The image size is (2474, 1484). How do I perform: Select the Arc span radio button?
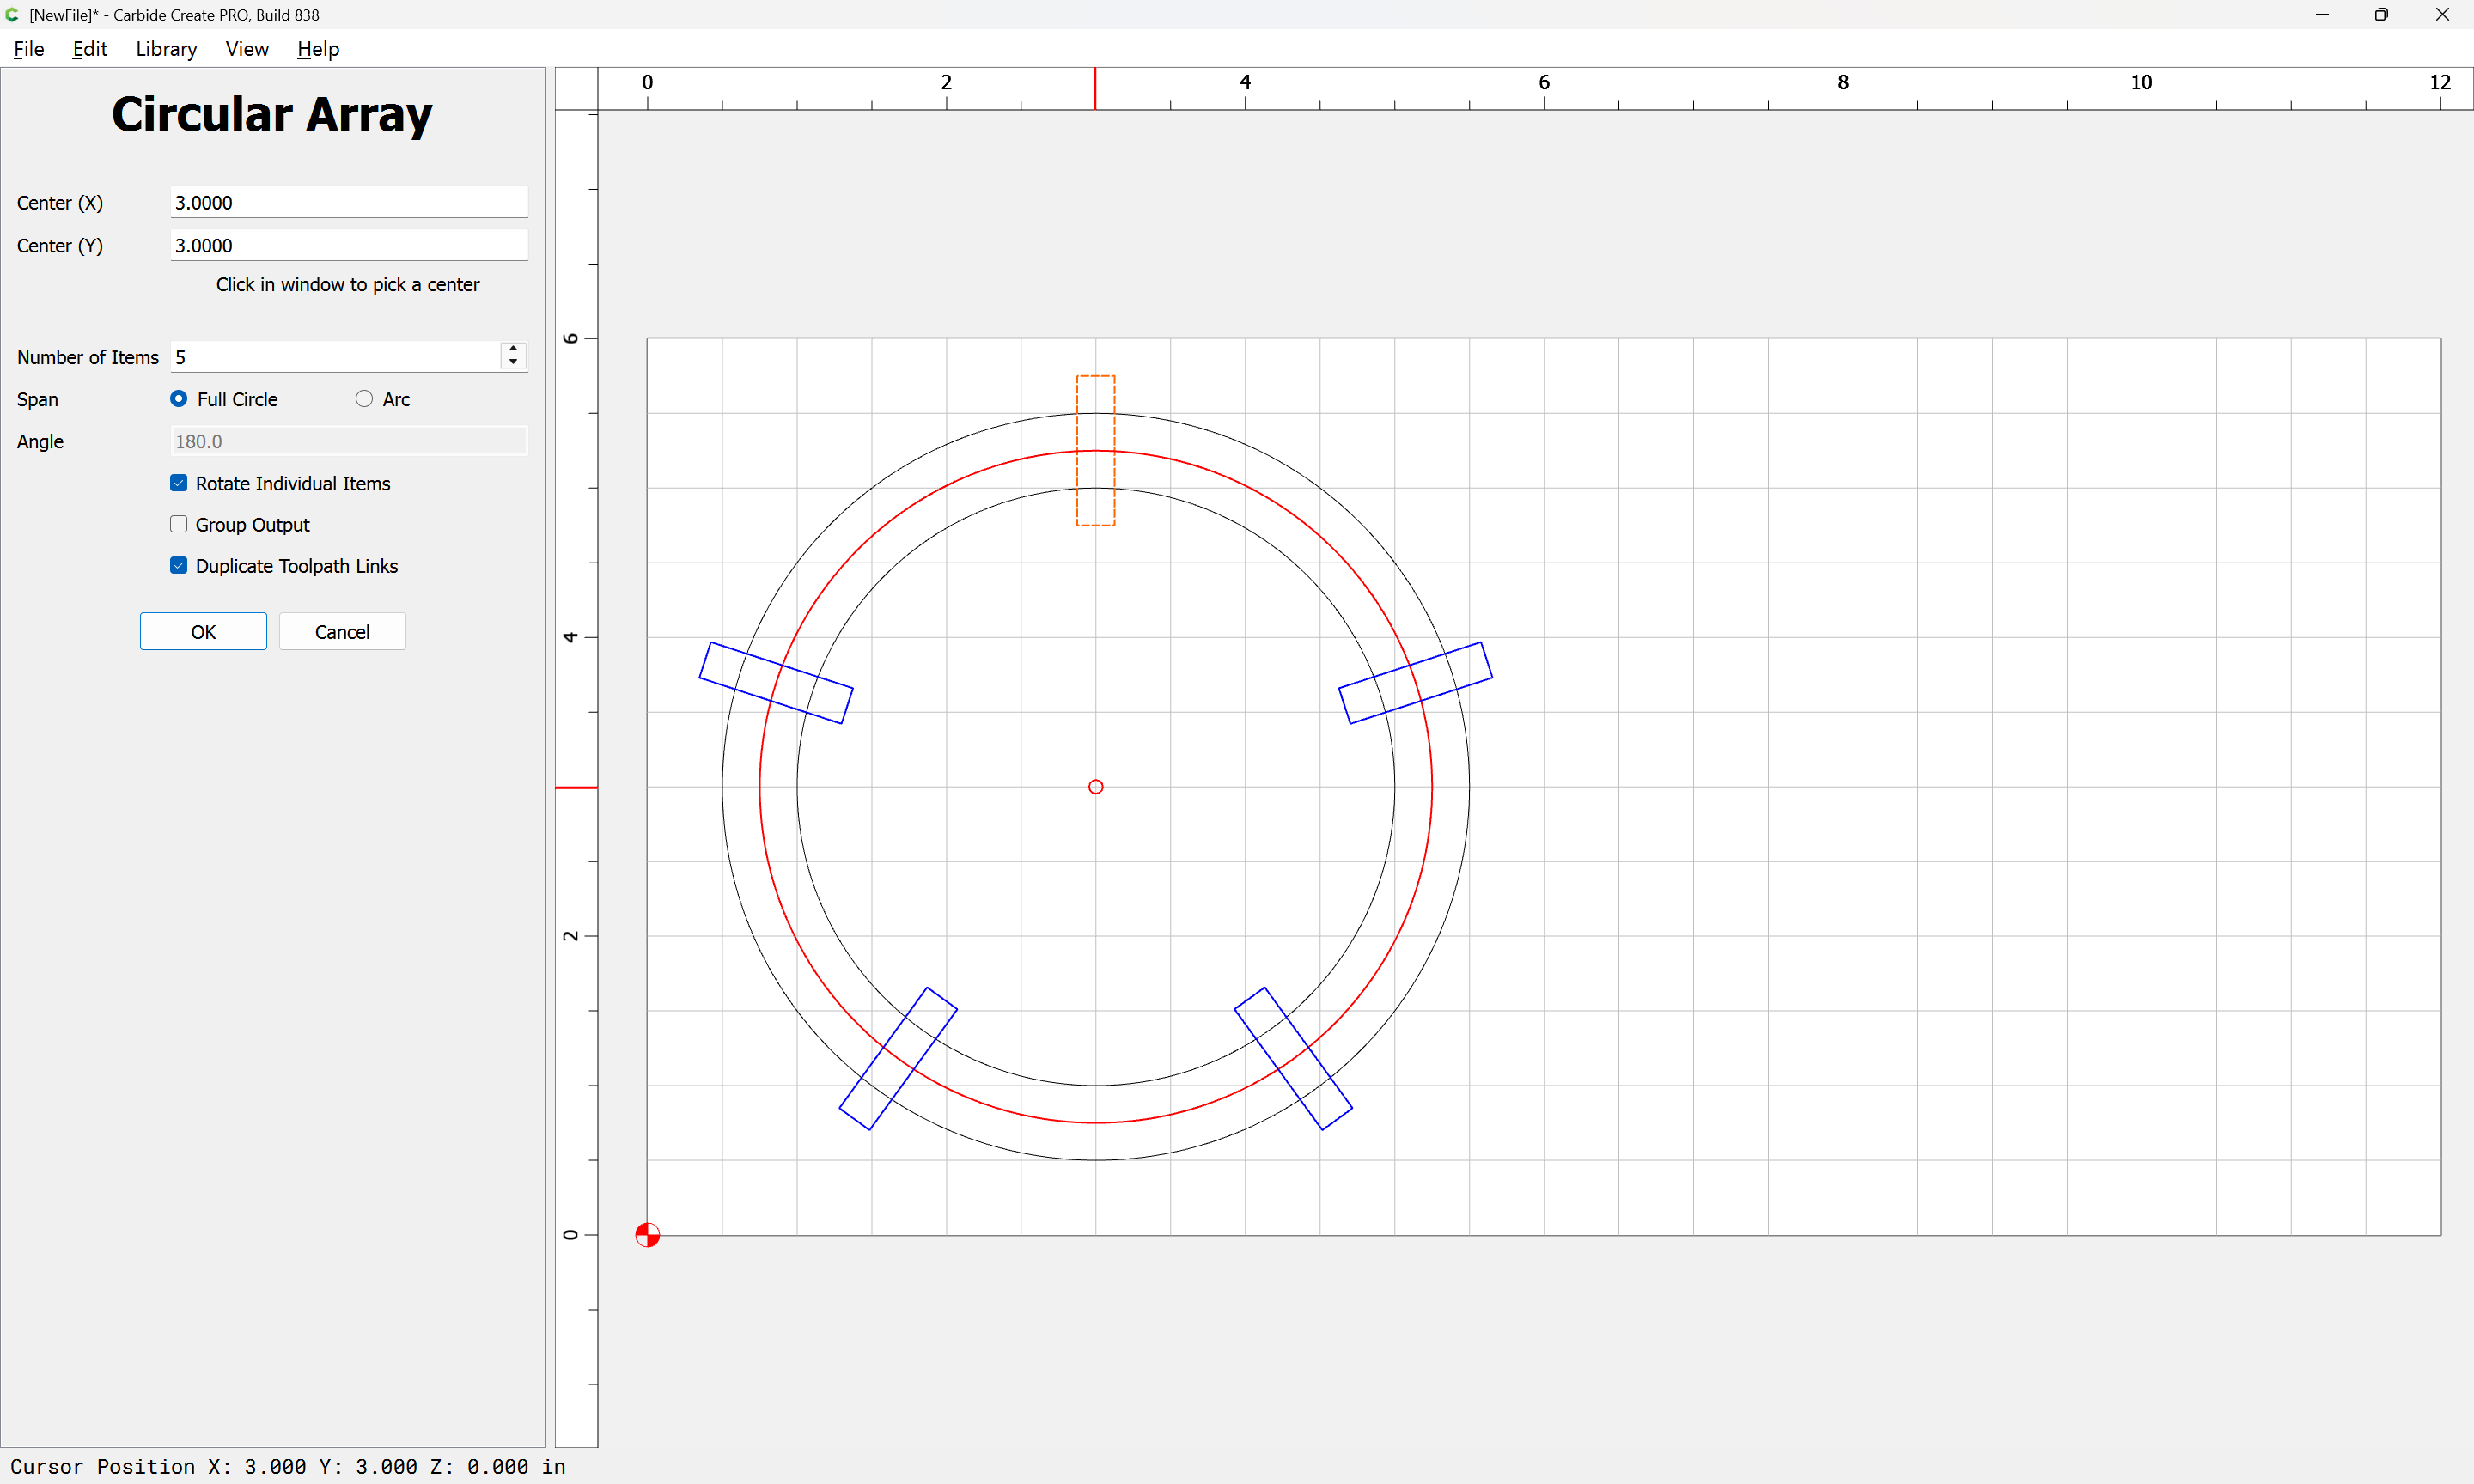(x=364, y=399)
